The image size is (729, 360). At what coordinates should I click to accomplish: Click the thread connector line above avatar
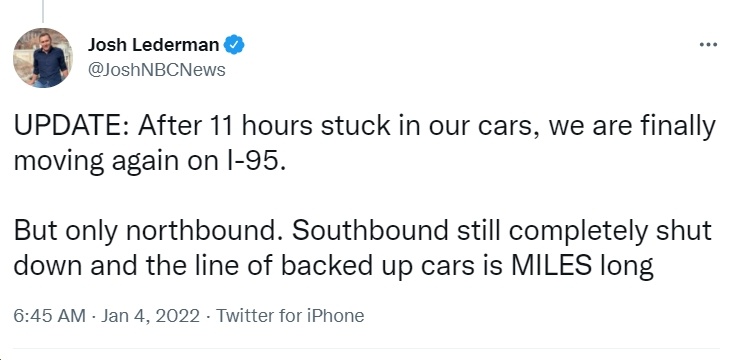(x=43, y=11)
